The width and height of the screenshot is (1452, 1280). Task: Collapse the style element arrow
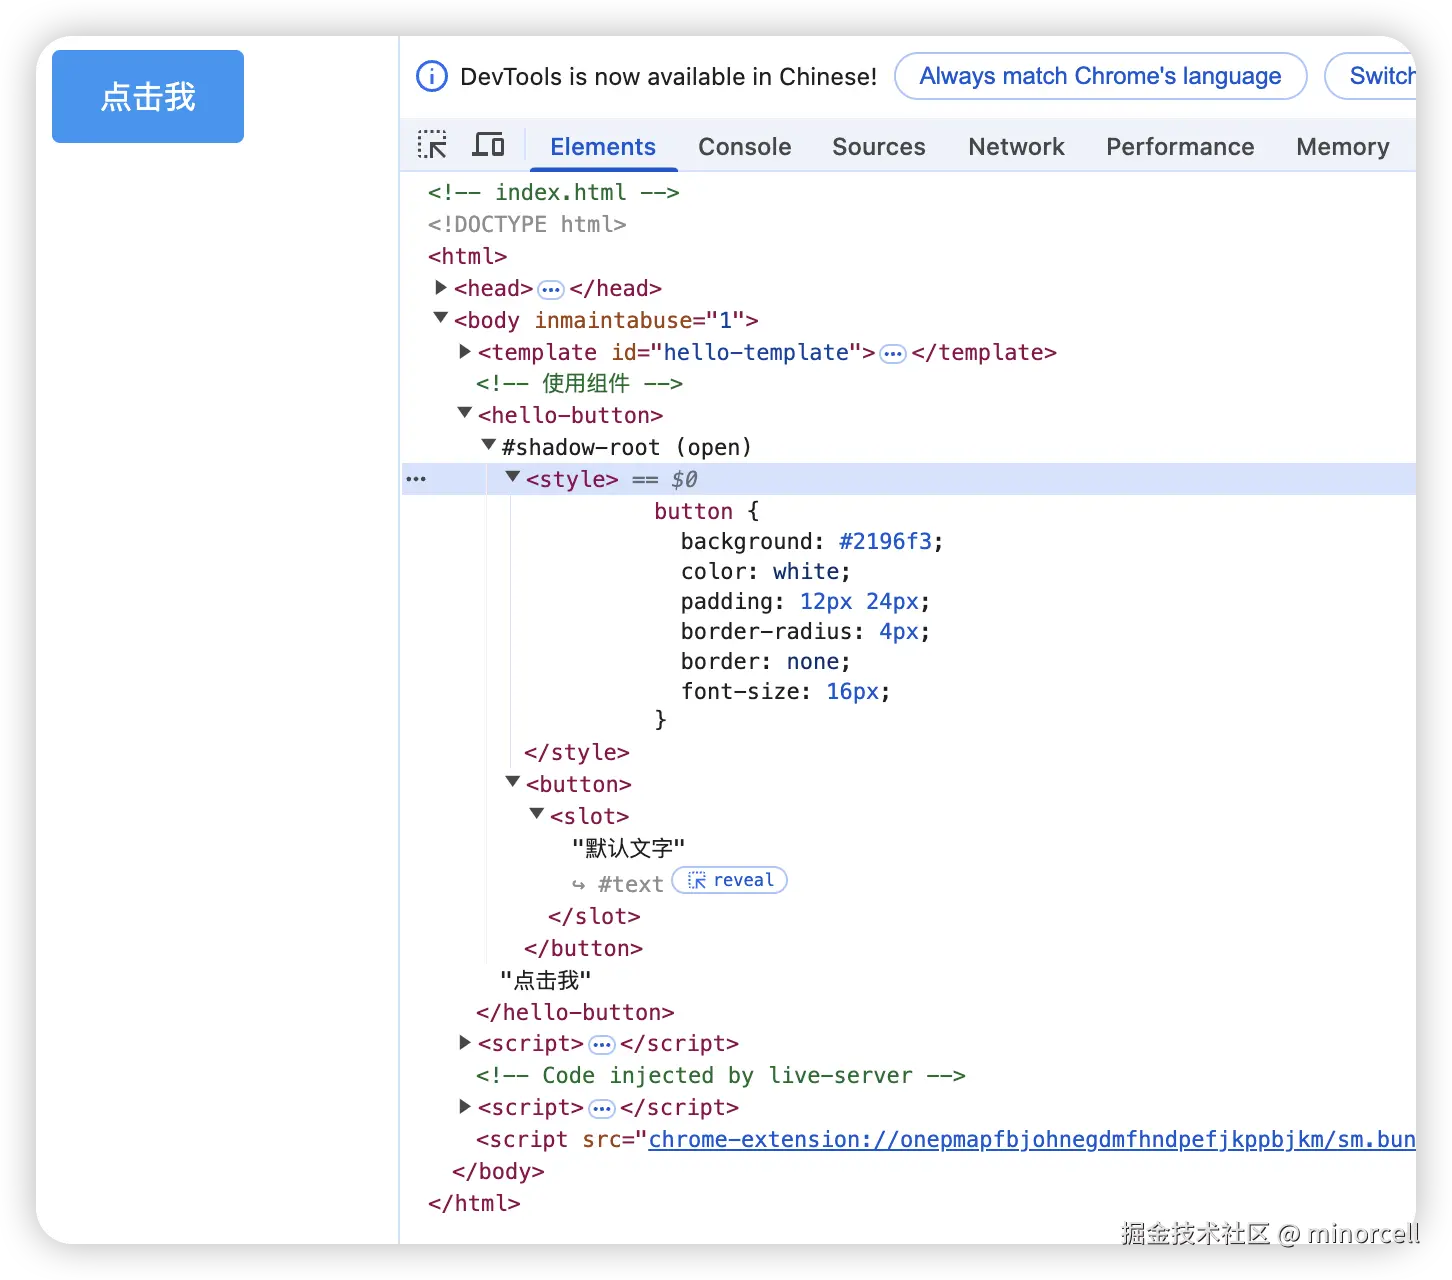[x=513, y=477]
